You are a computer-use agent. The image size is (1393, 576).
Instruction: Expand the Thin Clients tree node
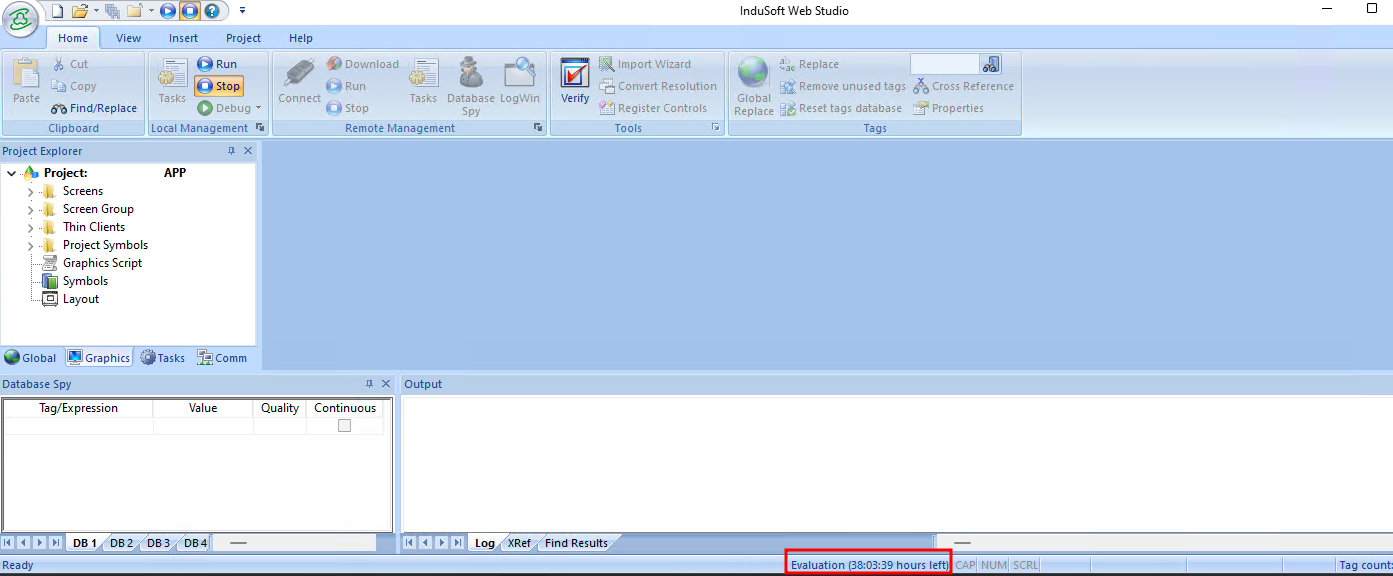click(x=30, y=227)
